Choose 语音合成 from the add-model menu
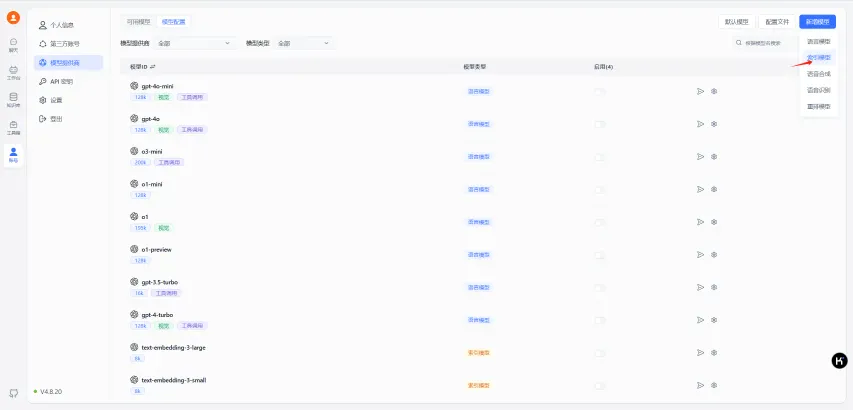Screen dimensions: 853x410 point(818,74)
